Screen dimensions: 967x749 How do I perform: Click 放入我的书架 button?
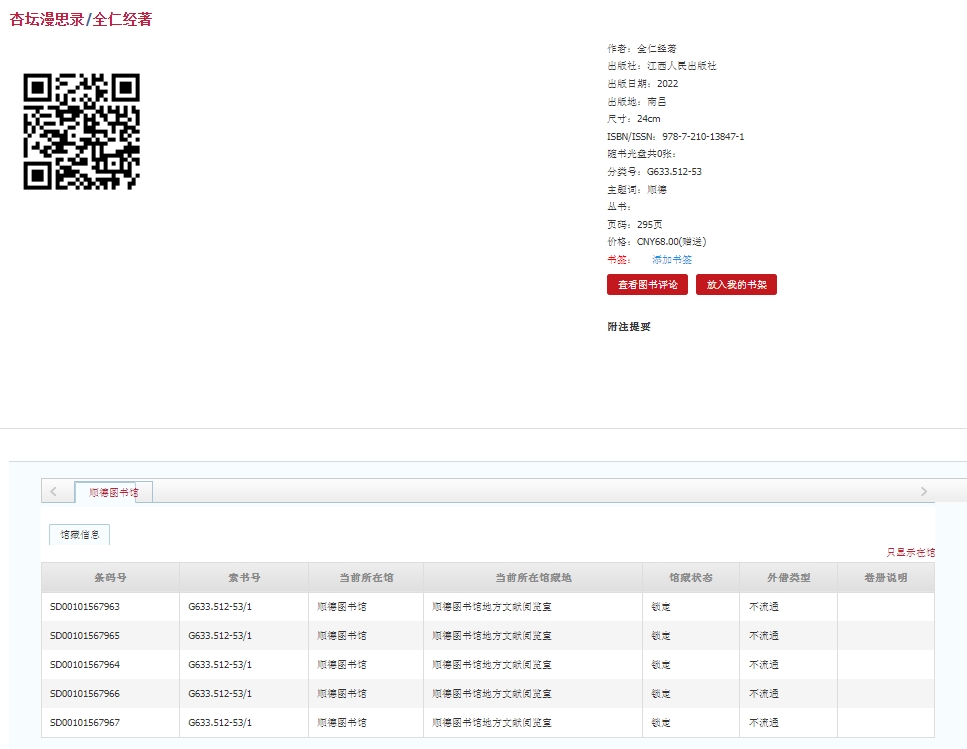(x=736, y=285)
